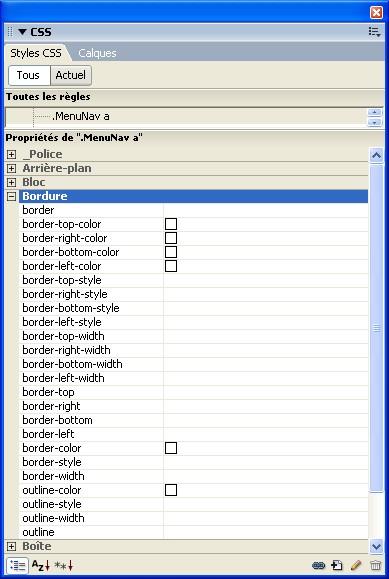Click the New CSS Rule icon
The image size is (389, 579).
click(x=337, y=565)
